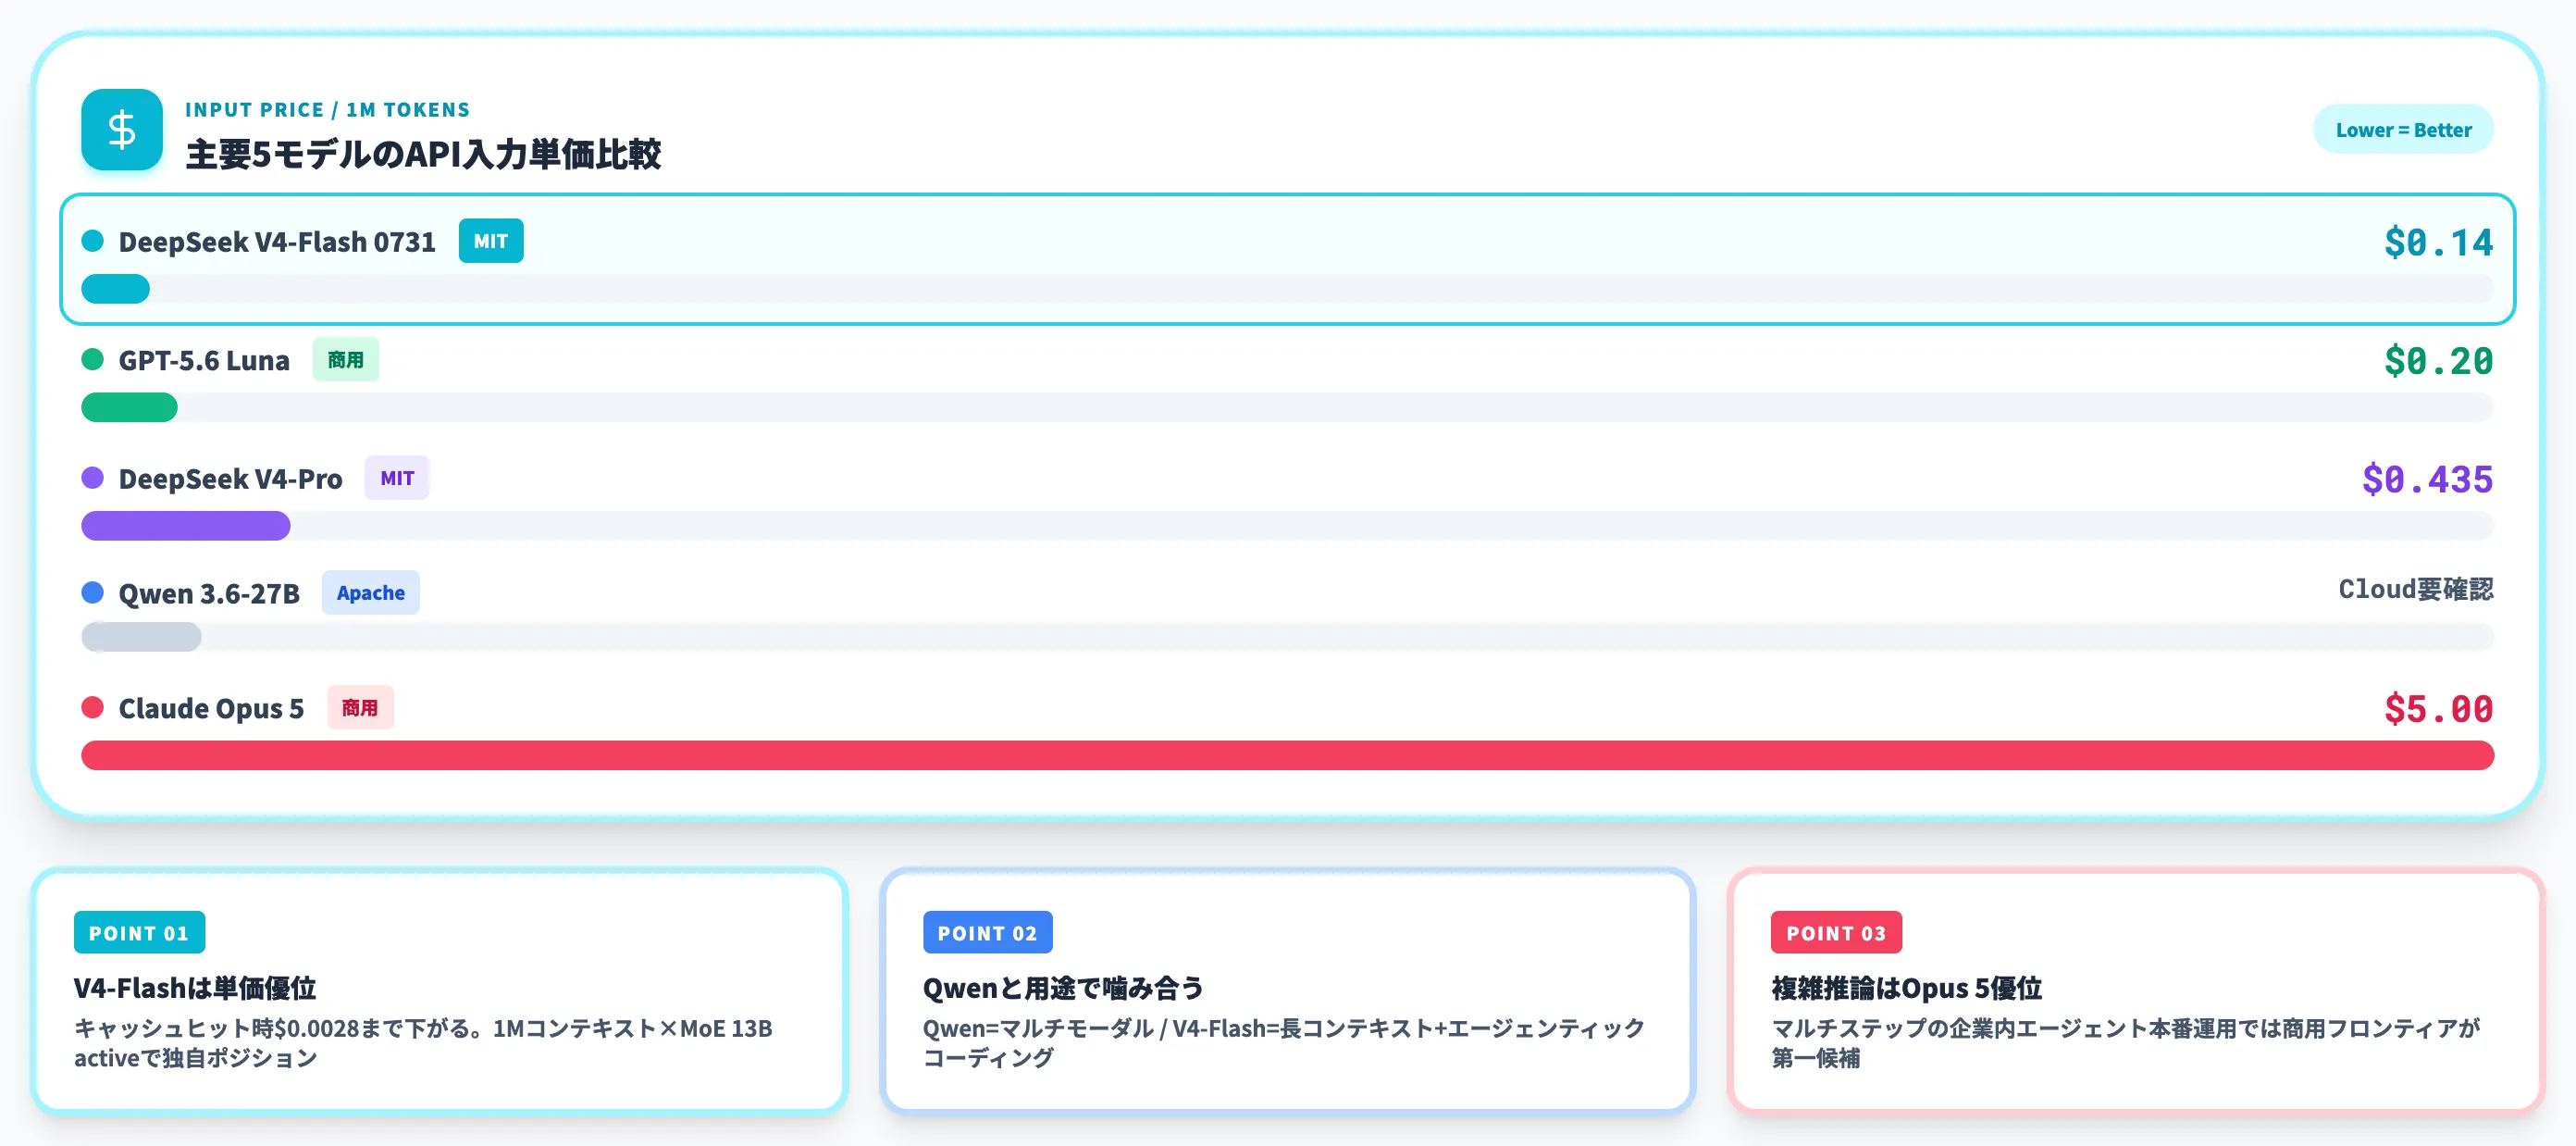
Task: Select the Qwen 3.6-27B model name
Action: click(209, 594)
